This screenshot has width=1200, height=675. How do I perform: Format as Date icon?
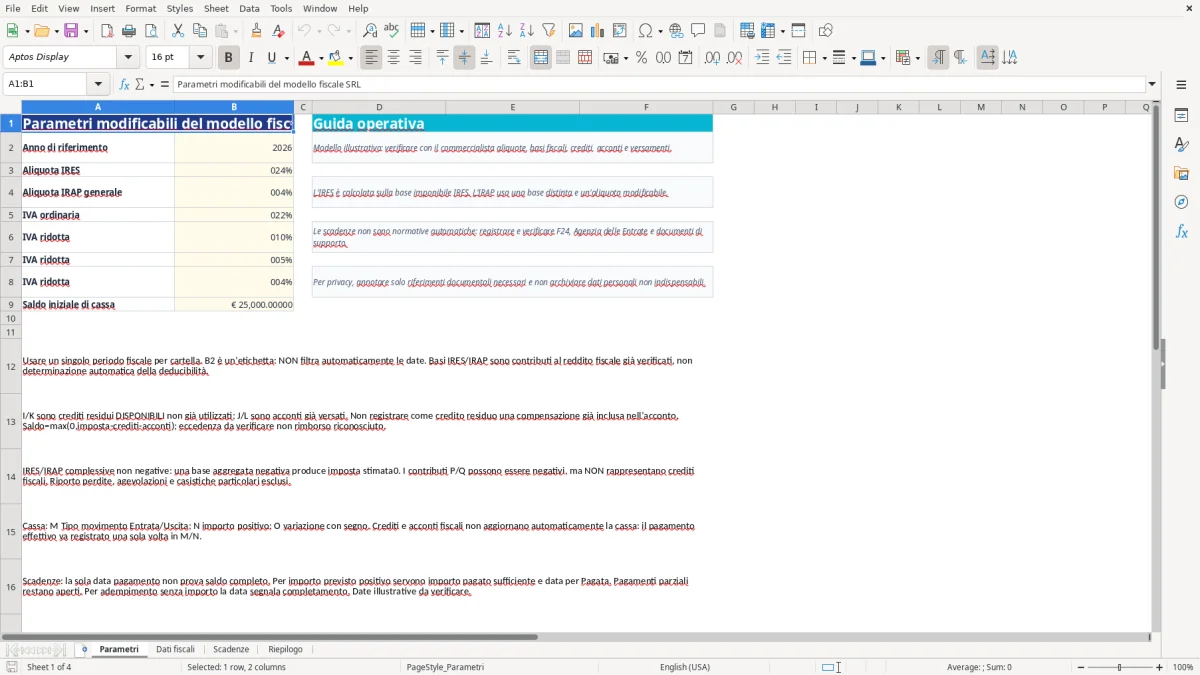click(x=685, y=58)
